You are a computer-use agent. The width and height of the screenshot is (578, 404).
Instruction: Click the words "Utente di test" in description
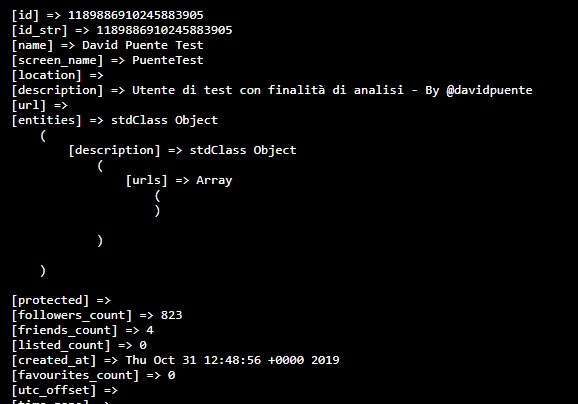point(182,90)
